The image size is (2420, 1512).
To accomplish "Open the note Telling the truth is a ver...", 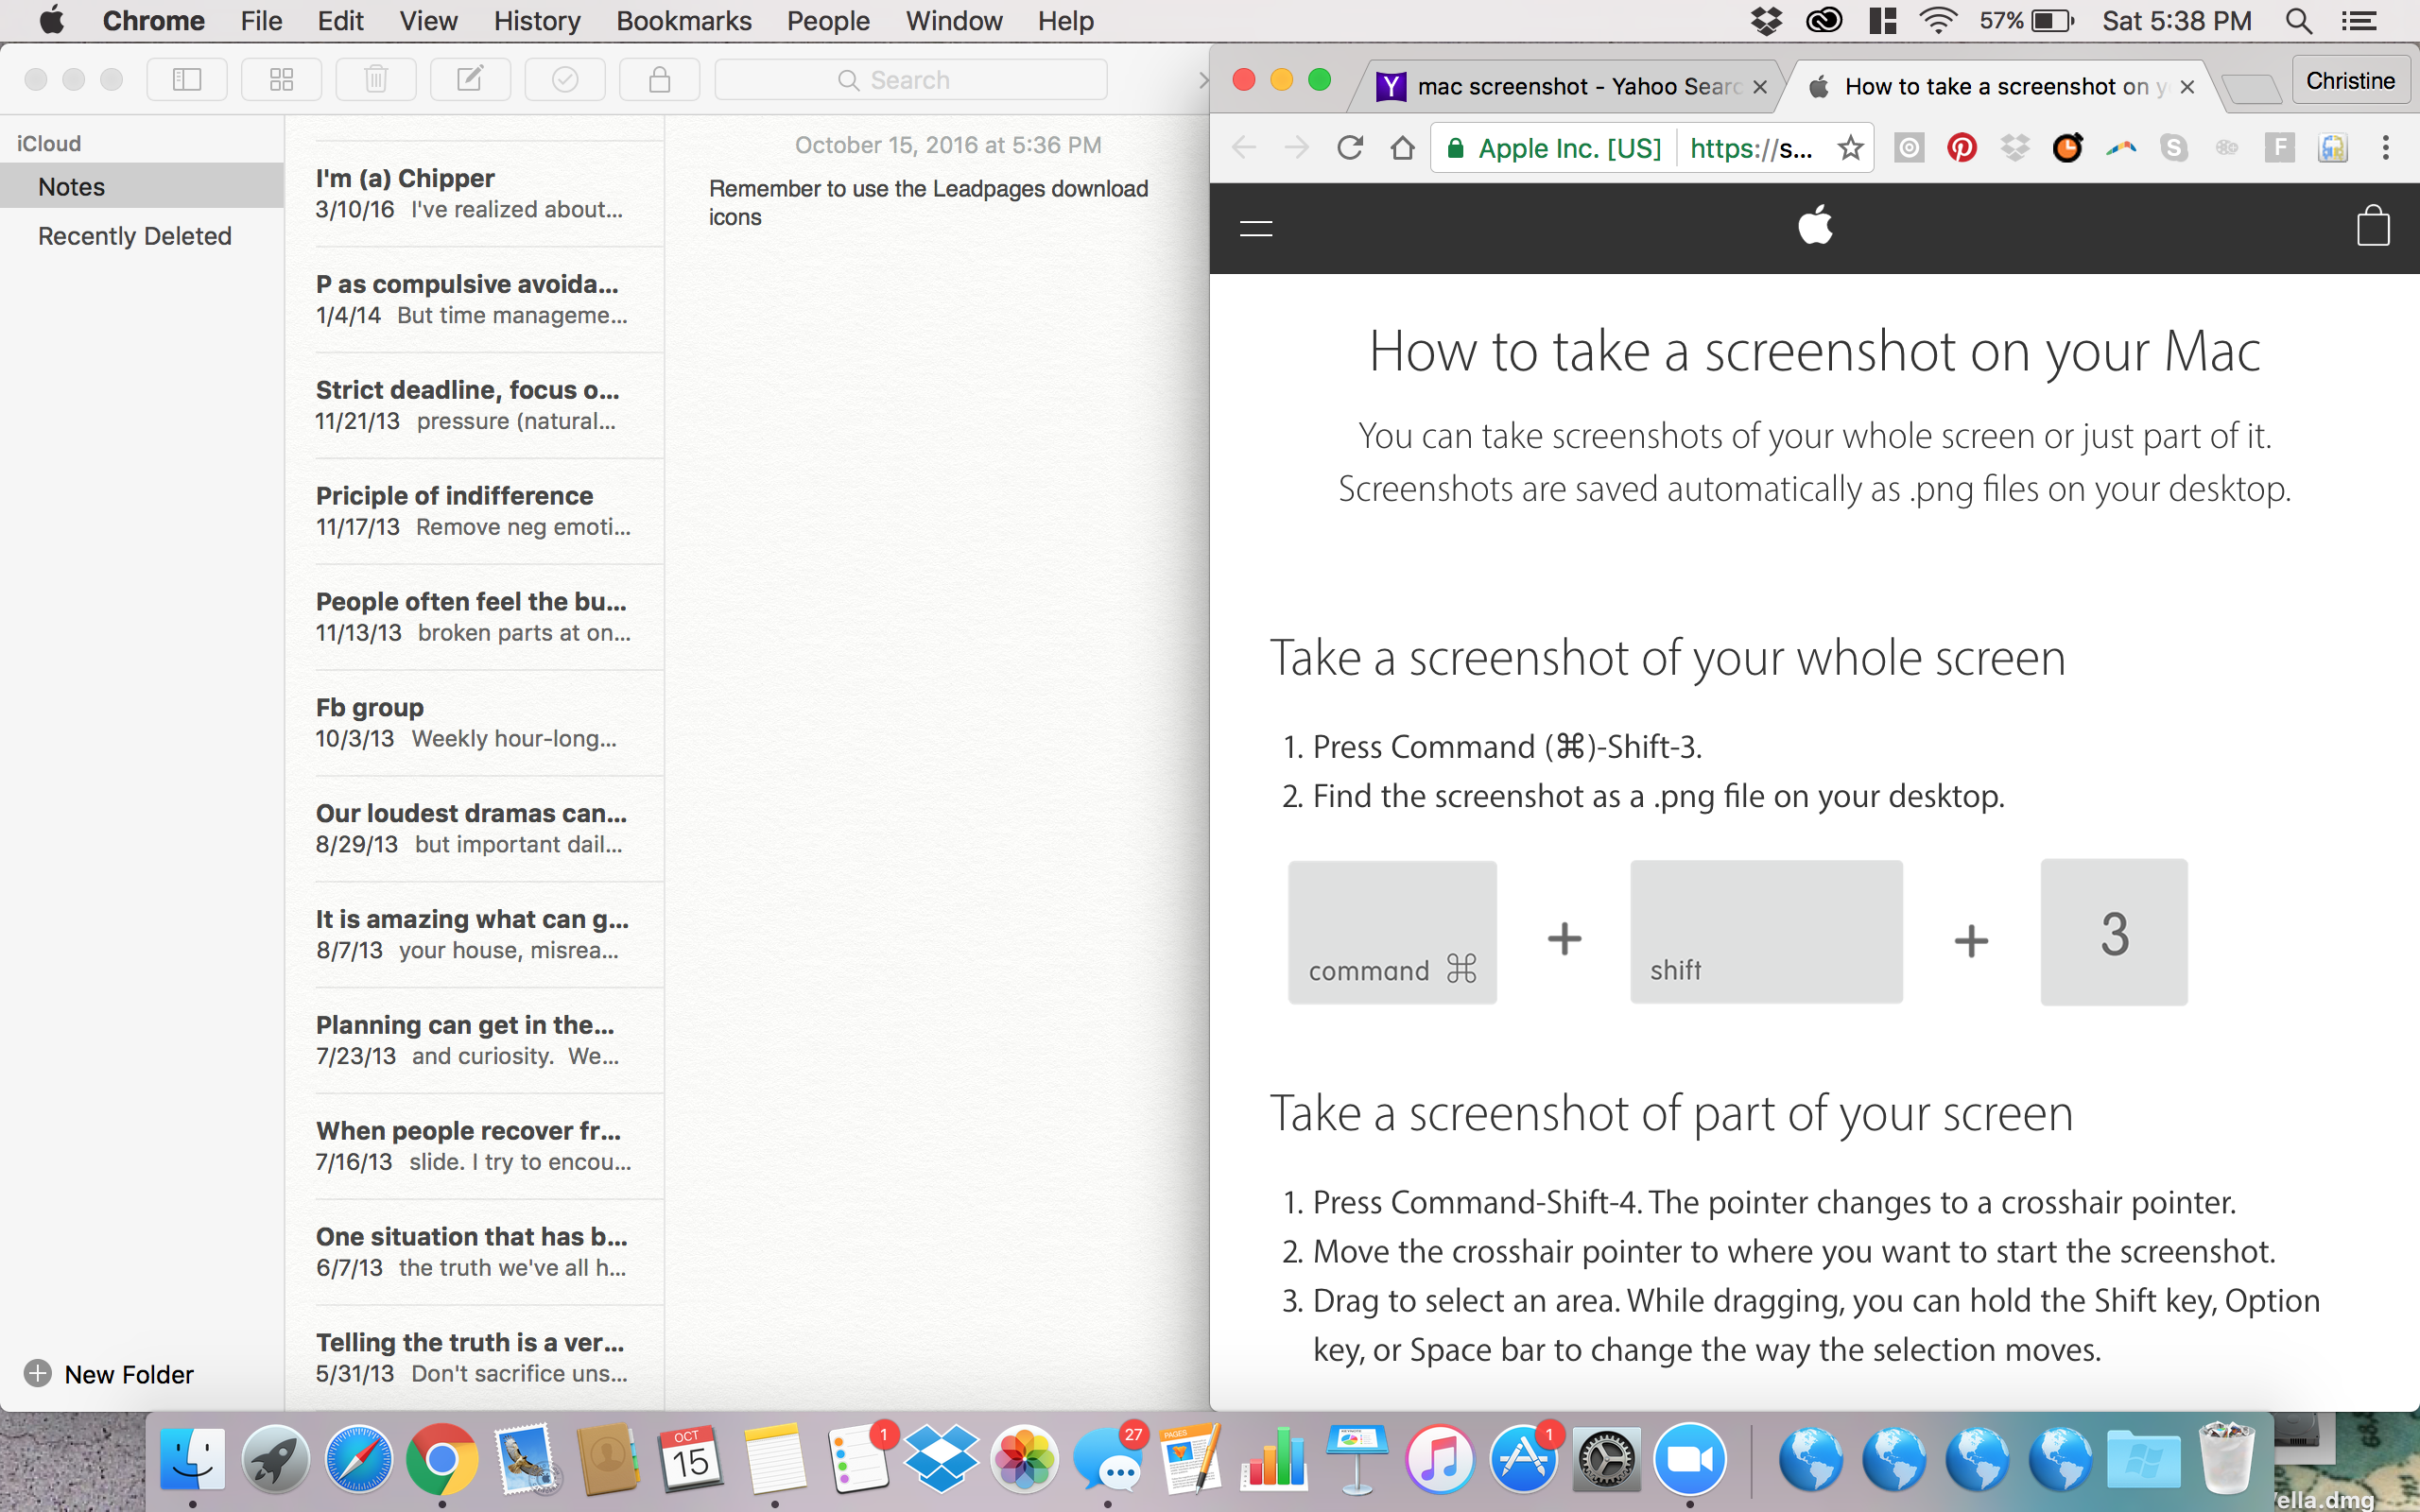I will pos(474,1357).
